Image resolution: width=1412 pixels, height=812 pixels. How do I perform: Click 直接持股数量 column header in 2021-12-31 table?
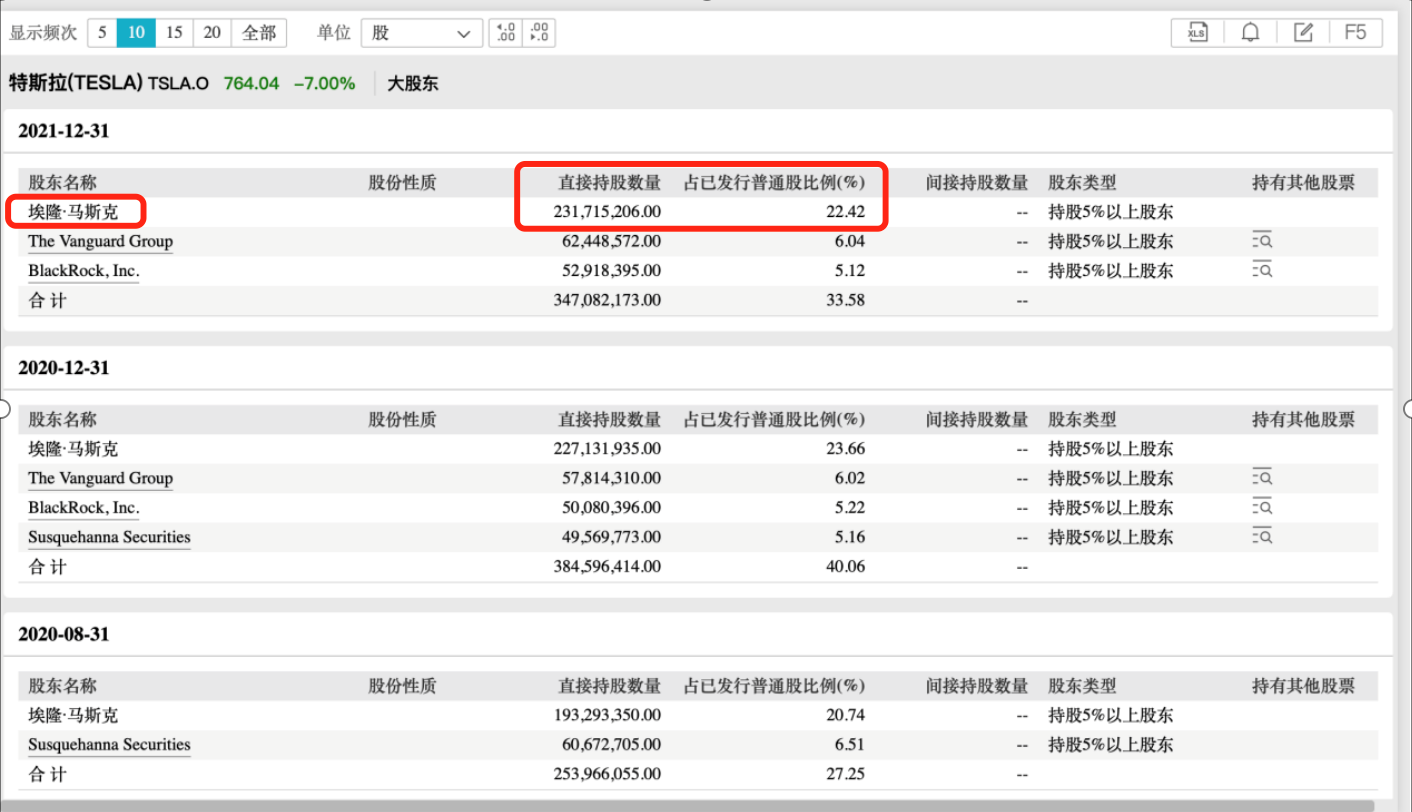pyautogui.click(x=609, y=183)
